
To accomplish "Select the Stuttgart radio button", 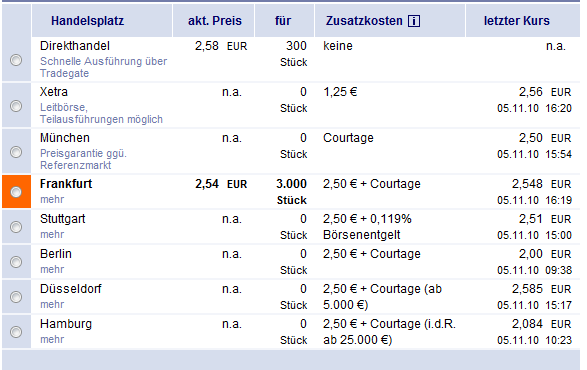I will 16,227.
